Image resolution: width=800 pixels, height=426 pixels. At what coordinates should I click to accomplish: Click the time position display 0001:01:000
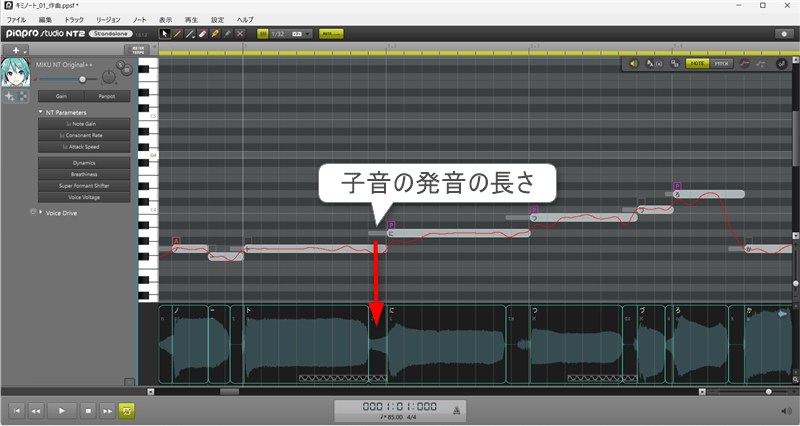point(399,407)
